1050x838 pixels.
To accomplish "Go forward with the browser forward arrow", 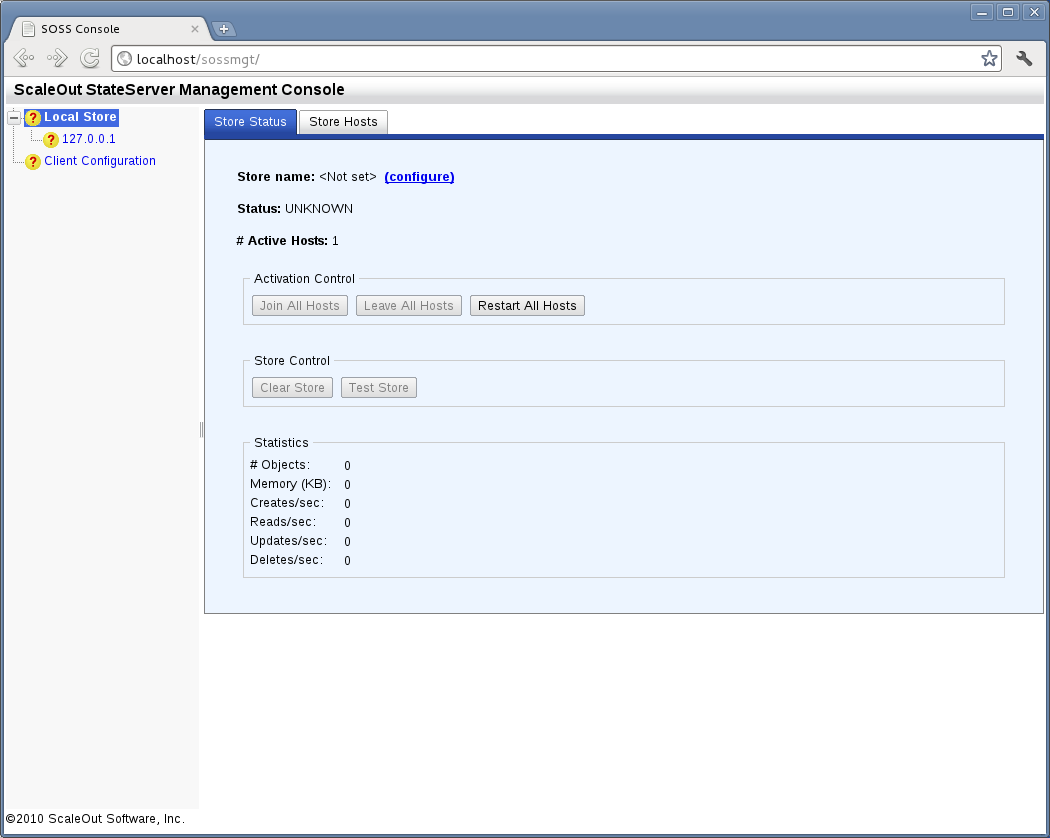I will pos(57,58).
